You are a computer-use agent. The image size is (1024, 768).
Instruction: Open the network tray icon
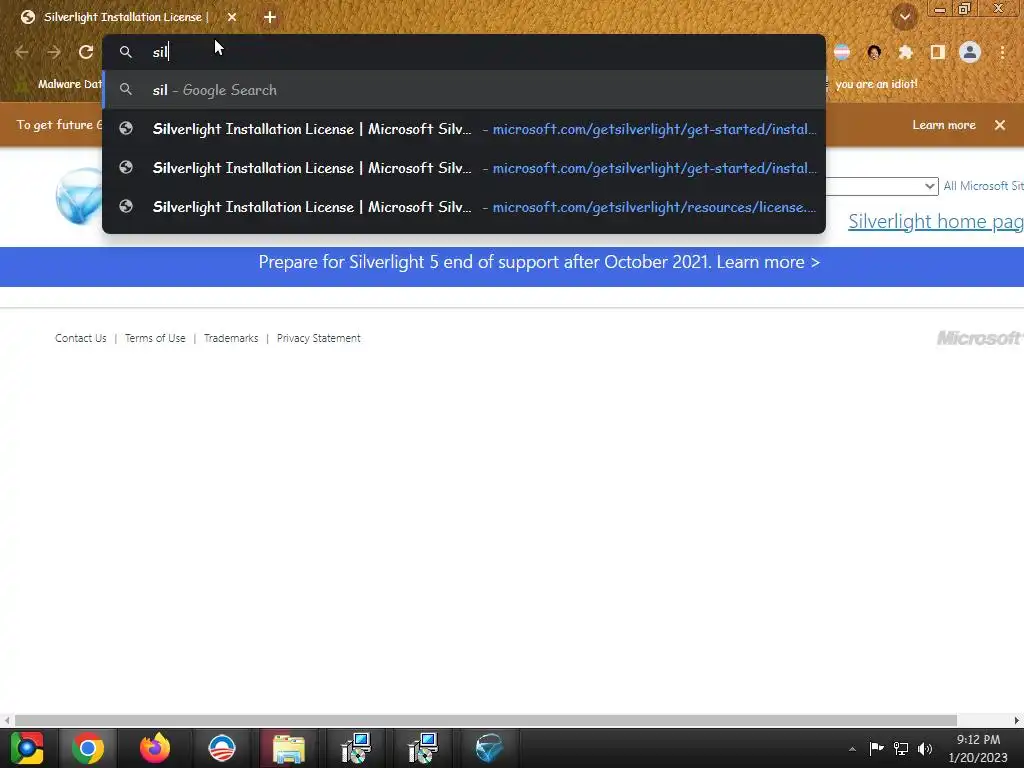[x=901, y=748]
